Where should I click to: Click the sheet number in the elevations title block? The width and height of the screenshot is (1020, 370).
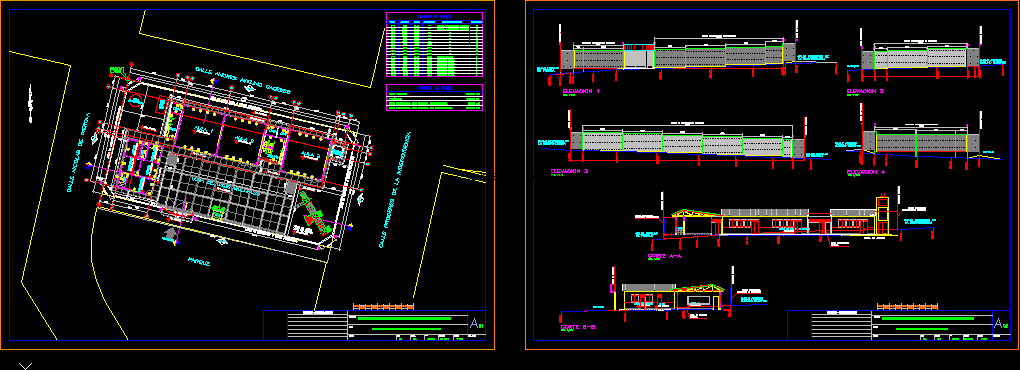1001,323
